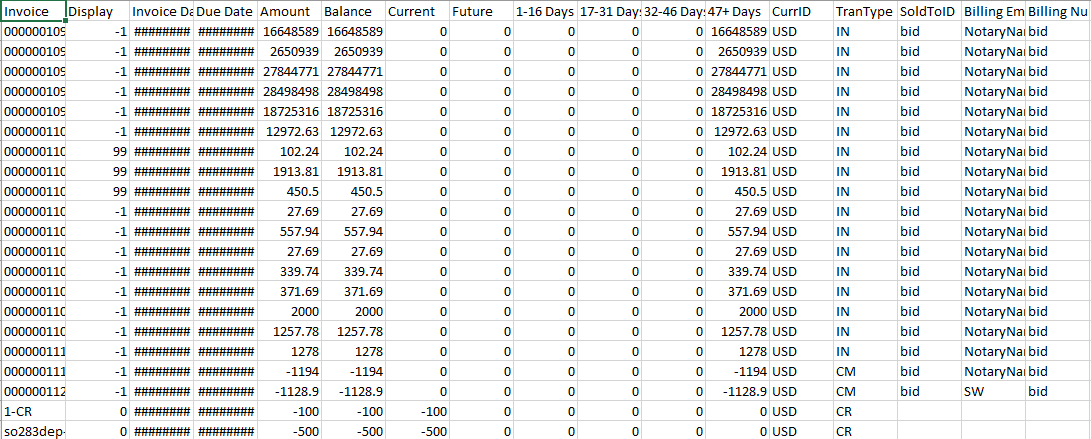Click the 1-CR invoice cell
This screenshot has height=439, width=1091.
click(33, 411)
